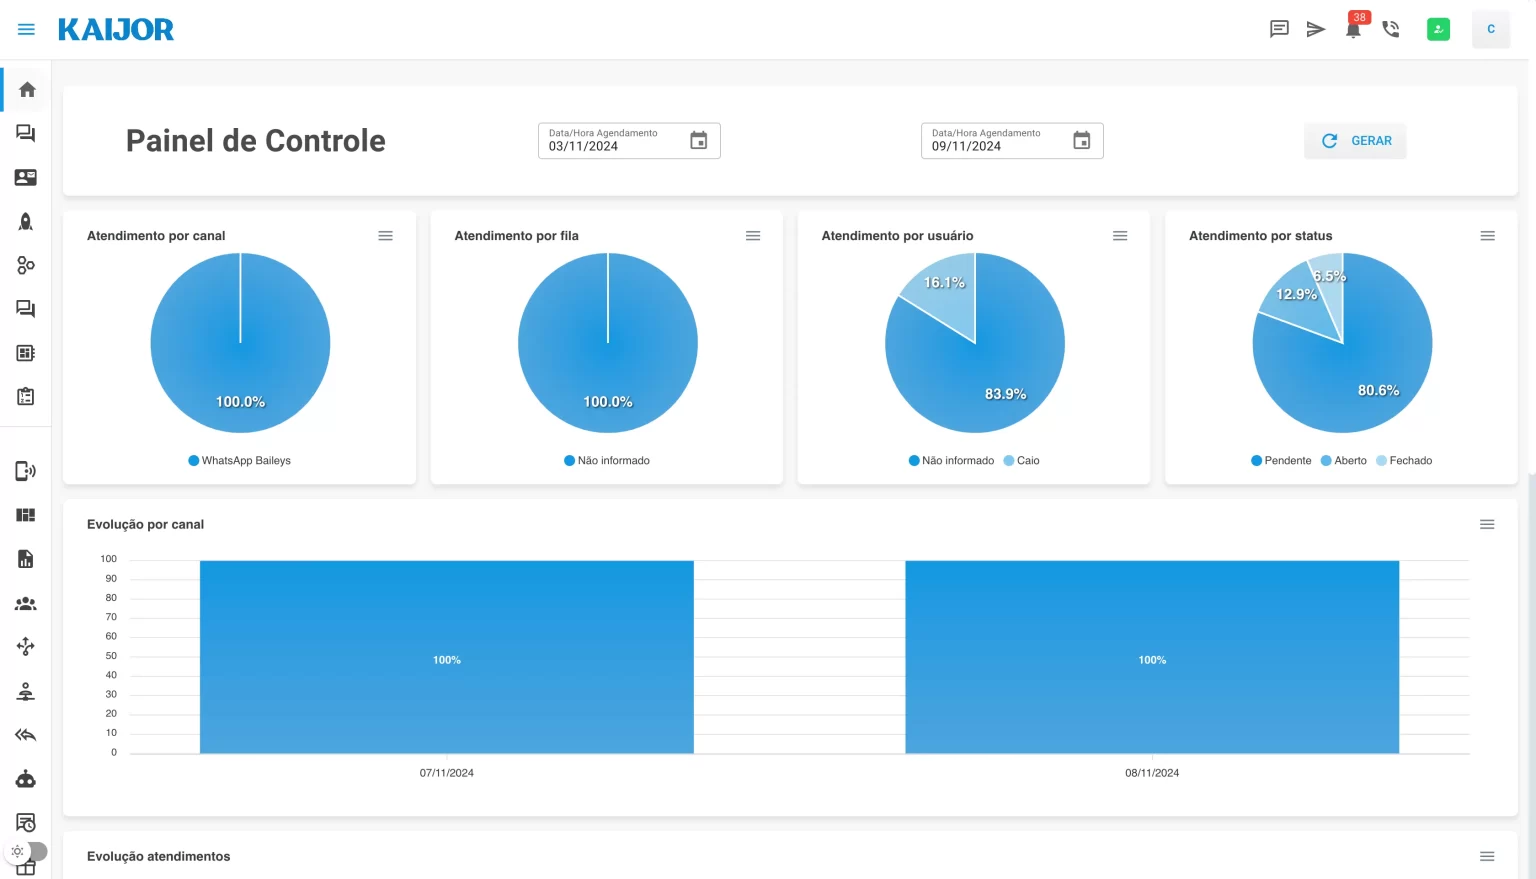Click the green user status icon
Screen dimensions: 1536x879
coord(1438,29)
